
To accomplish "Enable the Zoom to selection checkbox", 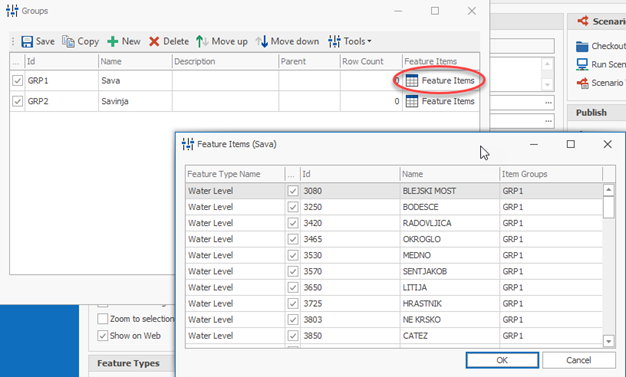I will pyautogui.click(x=103, y=319).
